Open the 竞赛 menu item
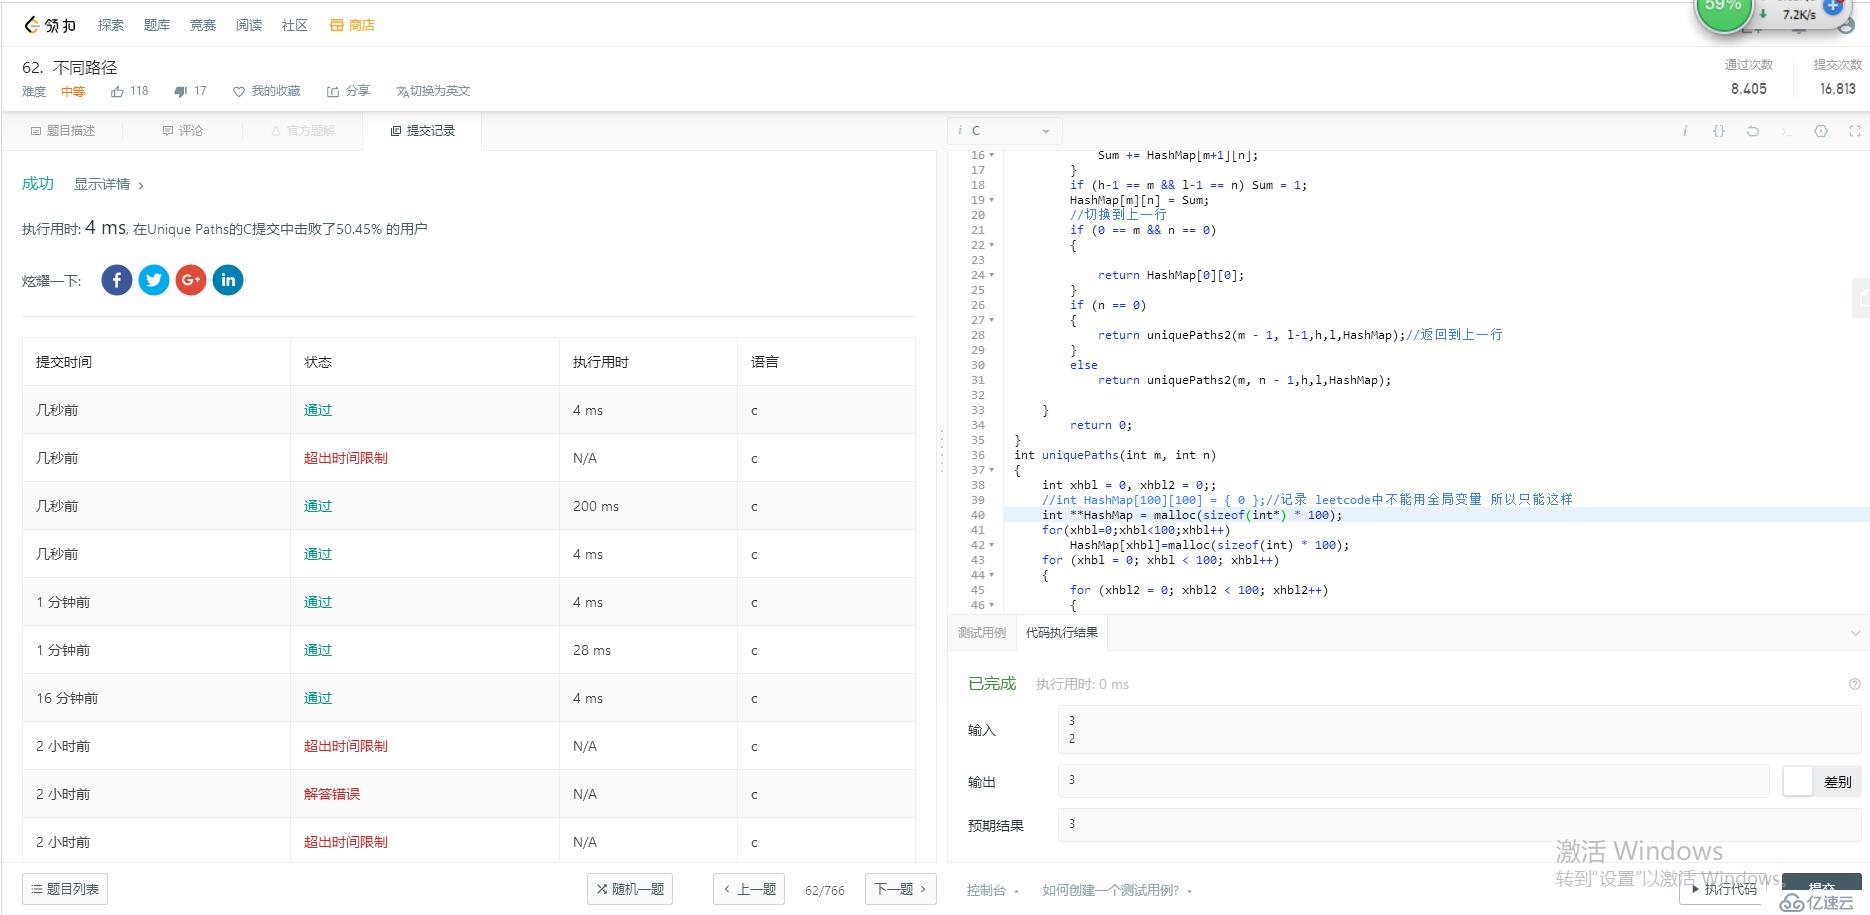 pyautogui.click(x=203, y=25)
